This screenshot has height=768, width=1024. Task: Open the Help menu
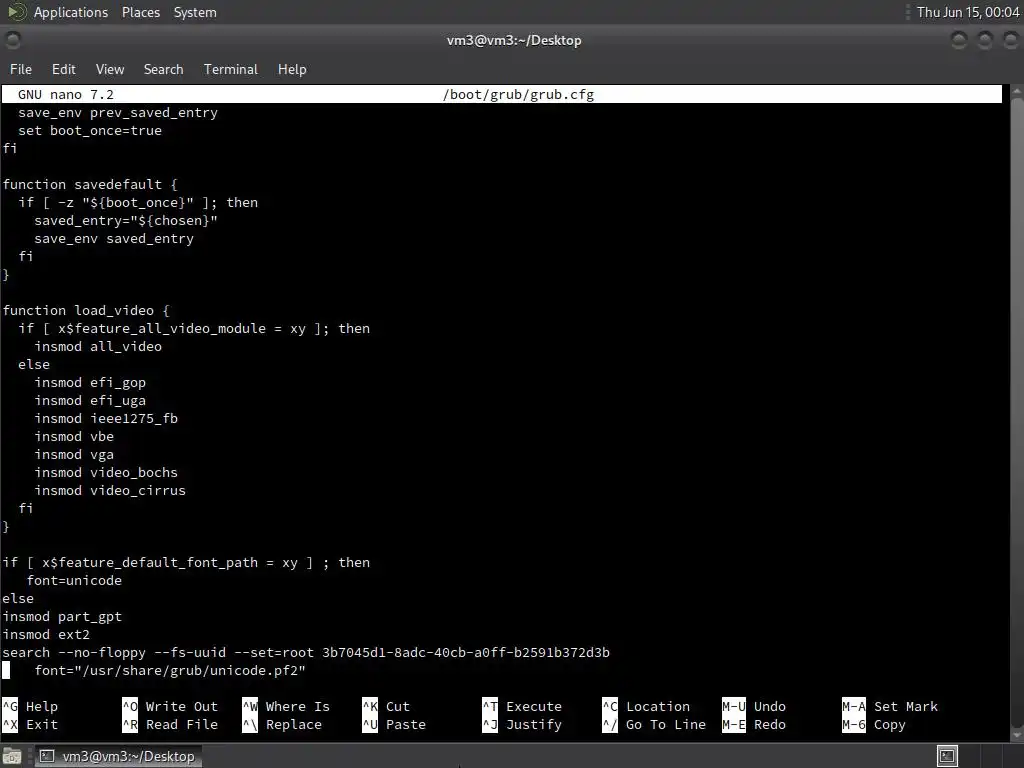click(292, 69)
